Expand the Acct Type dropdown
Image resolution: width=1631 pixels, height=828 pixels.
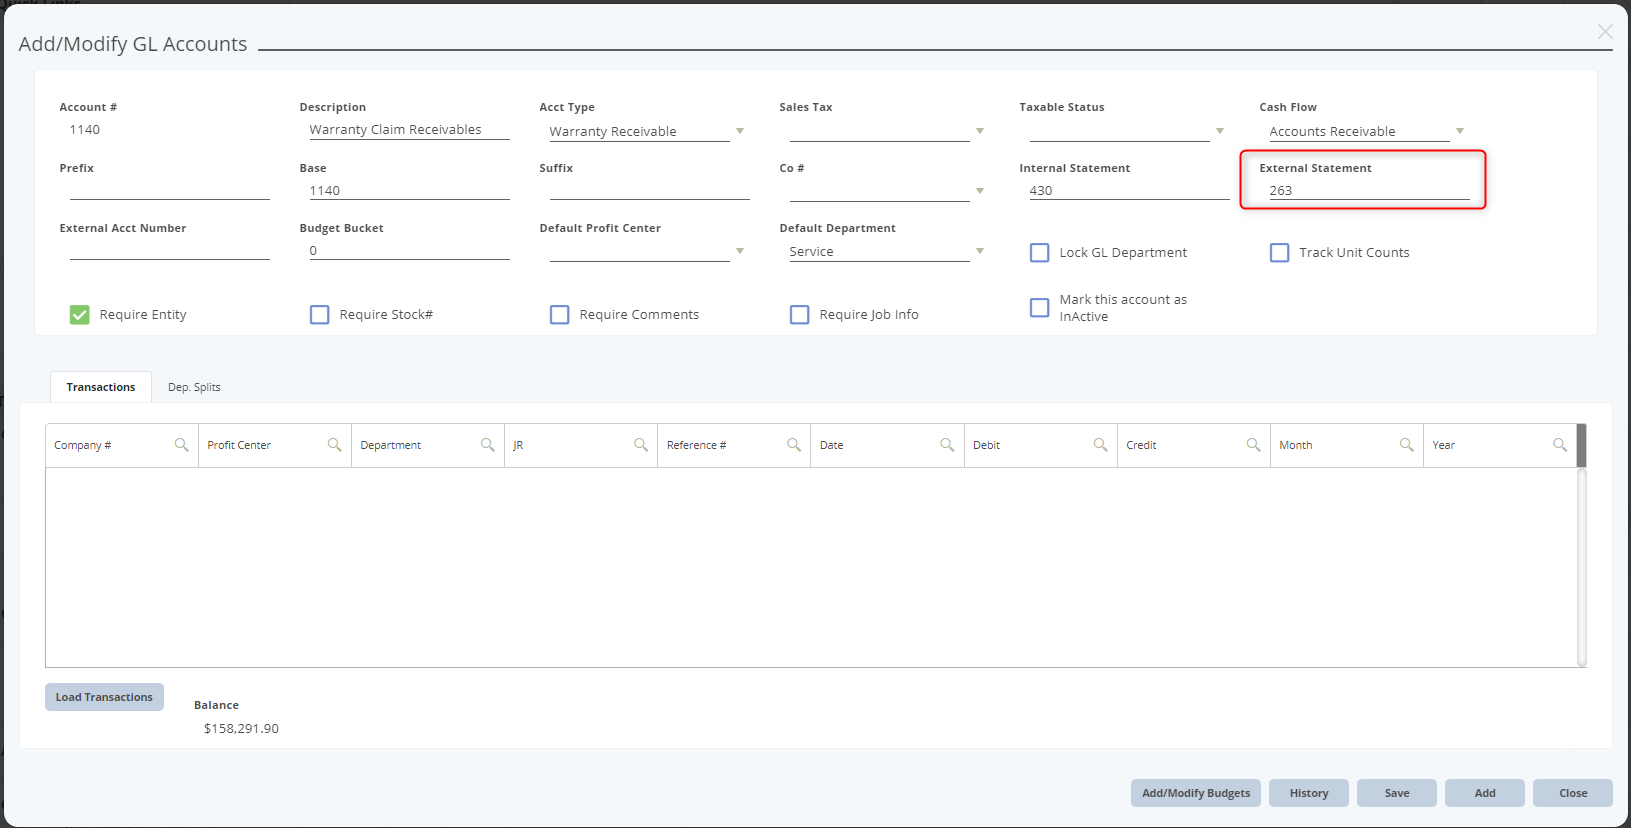[740, 131]
